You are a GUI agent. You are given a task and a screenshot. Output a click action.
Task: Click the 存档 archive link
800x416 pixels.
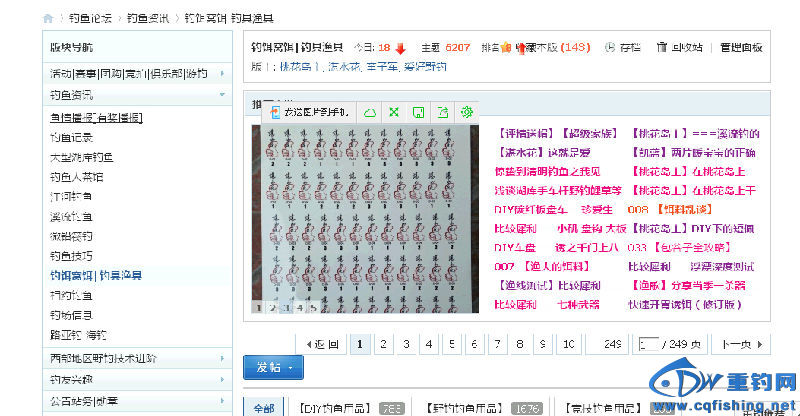pyautogui.click(x=630, y=47)
